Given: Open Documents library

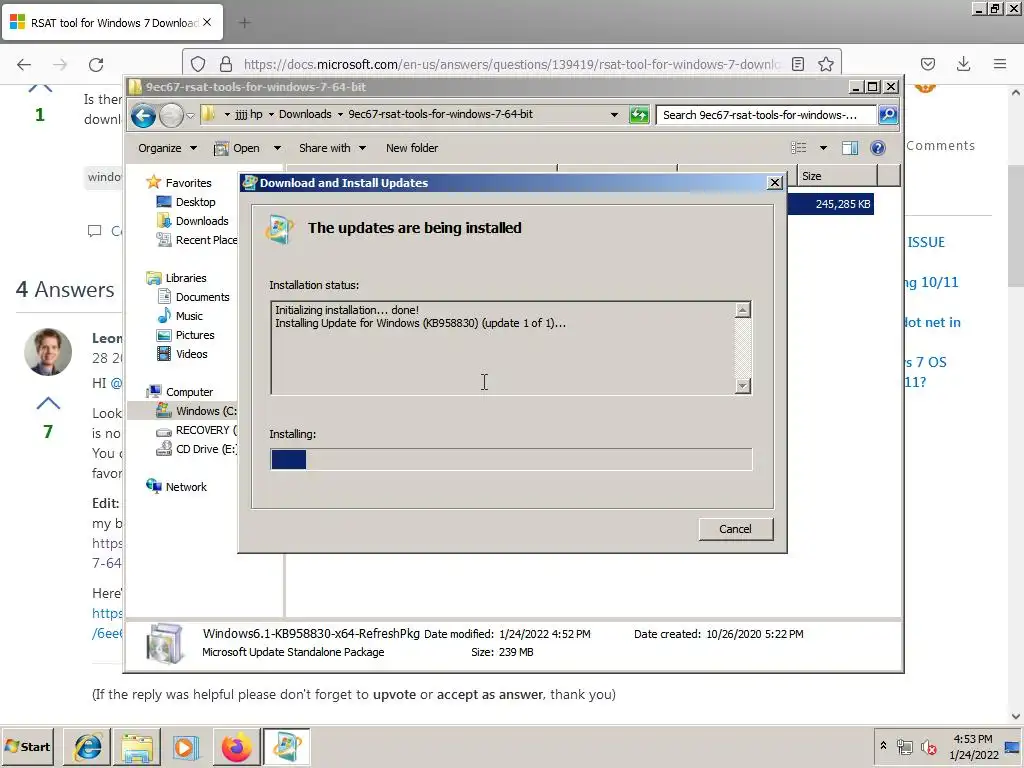Looking at the screenshot, I should pyautogui.click(x=194, y=297).
